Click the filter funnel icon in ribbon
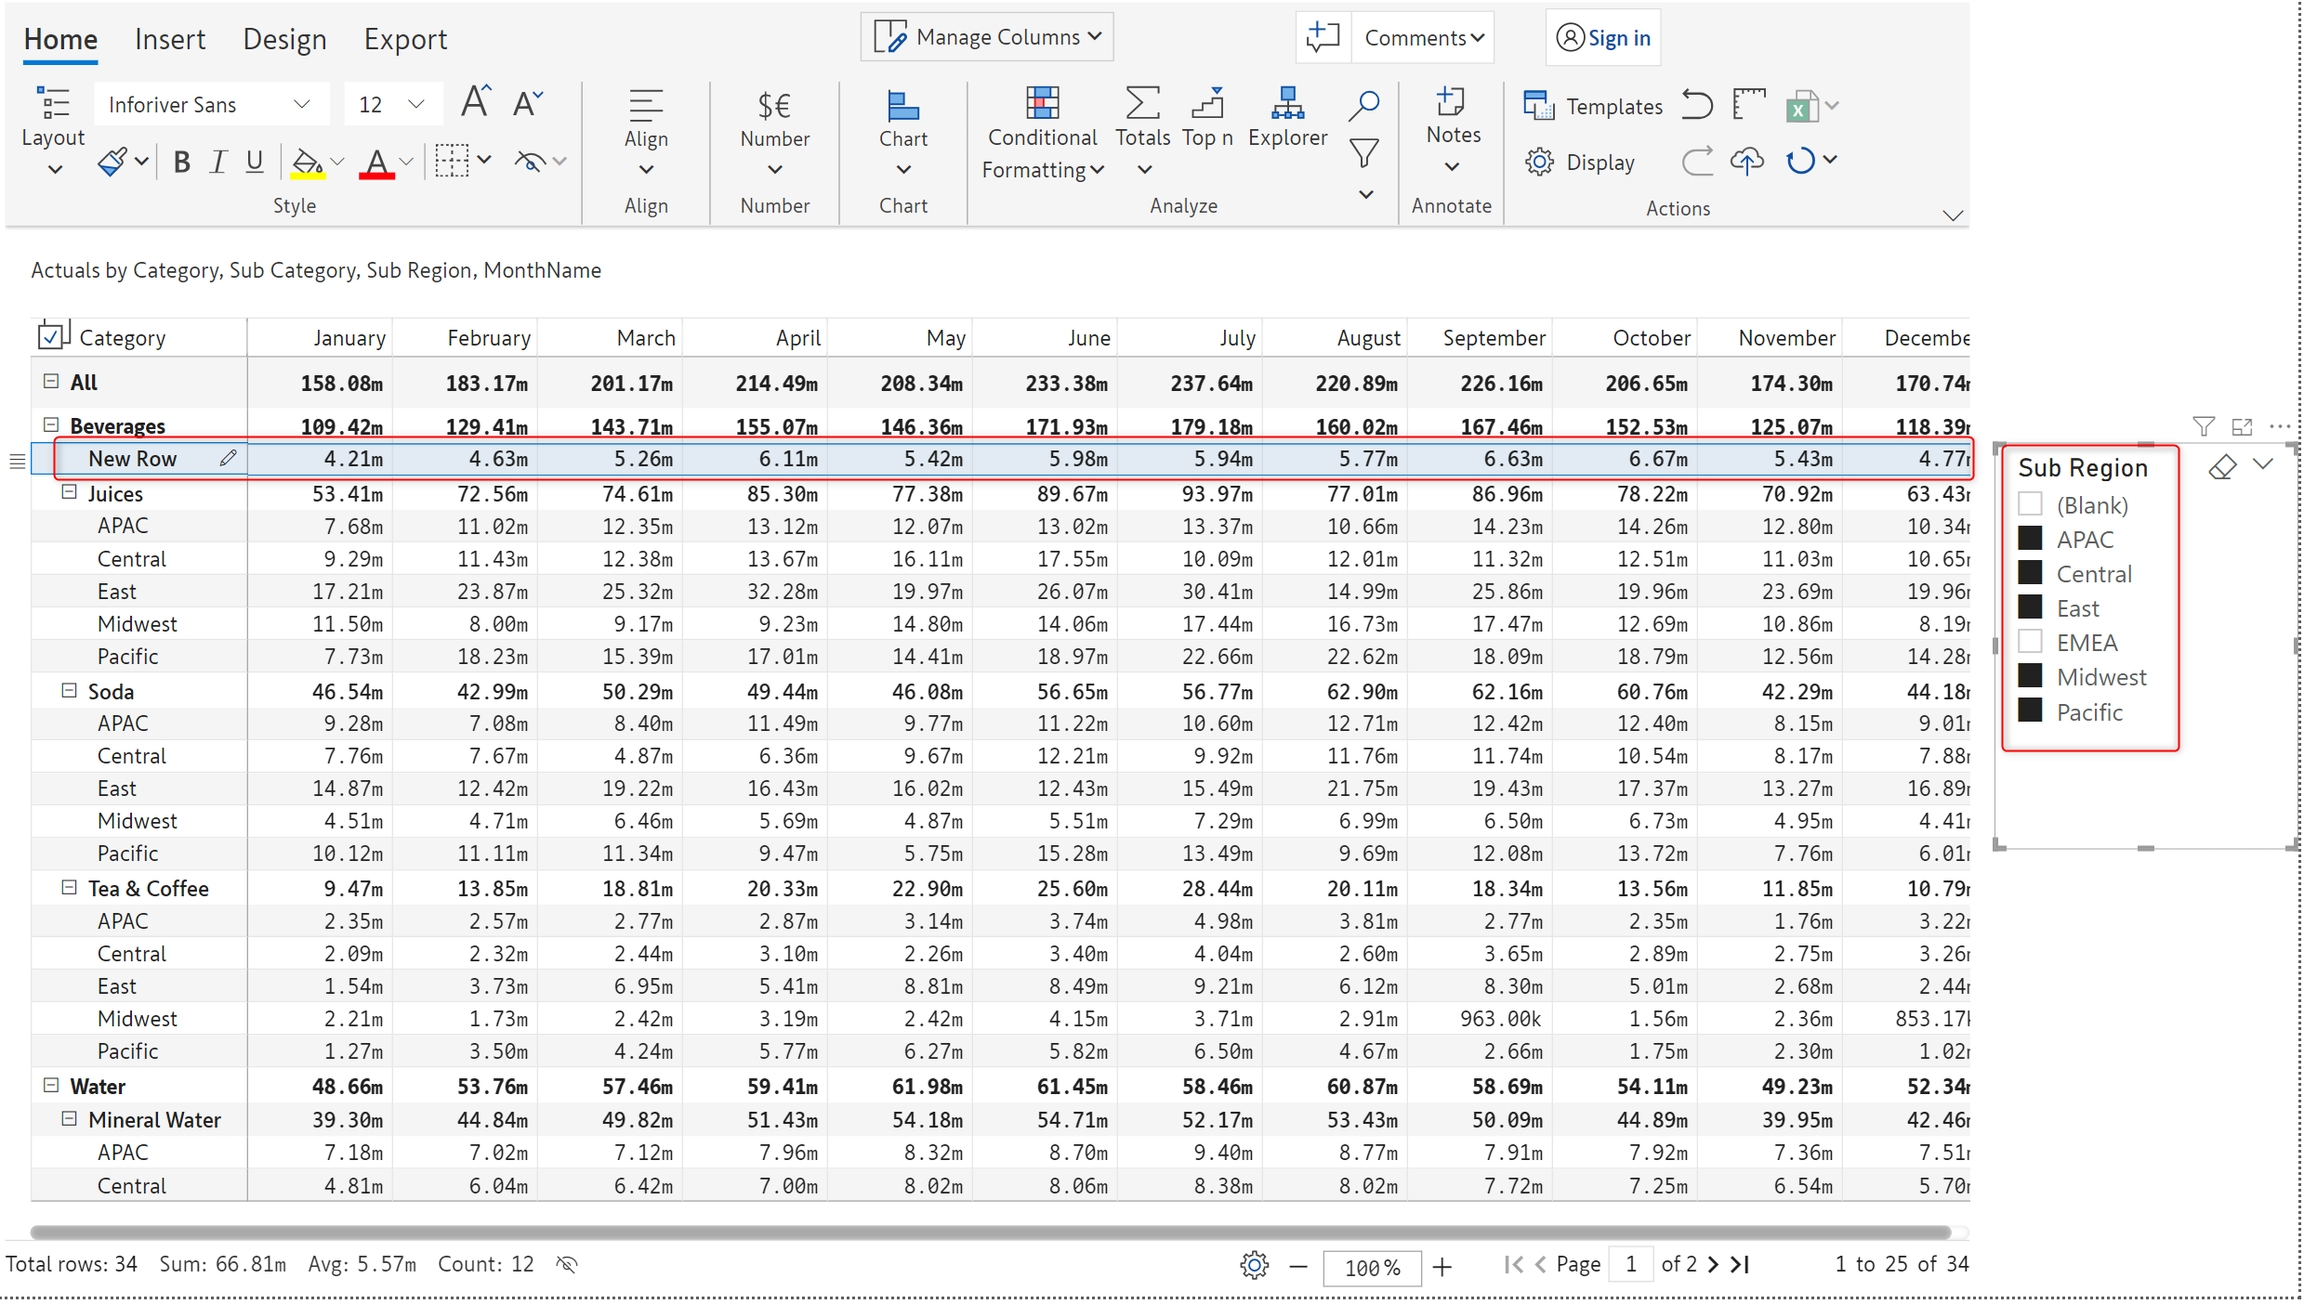Viewport: 2304px width, 1304px height. (1364, 153)
